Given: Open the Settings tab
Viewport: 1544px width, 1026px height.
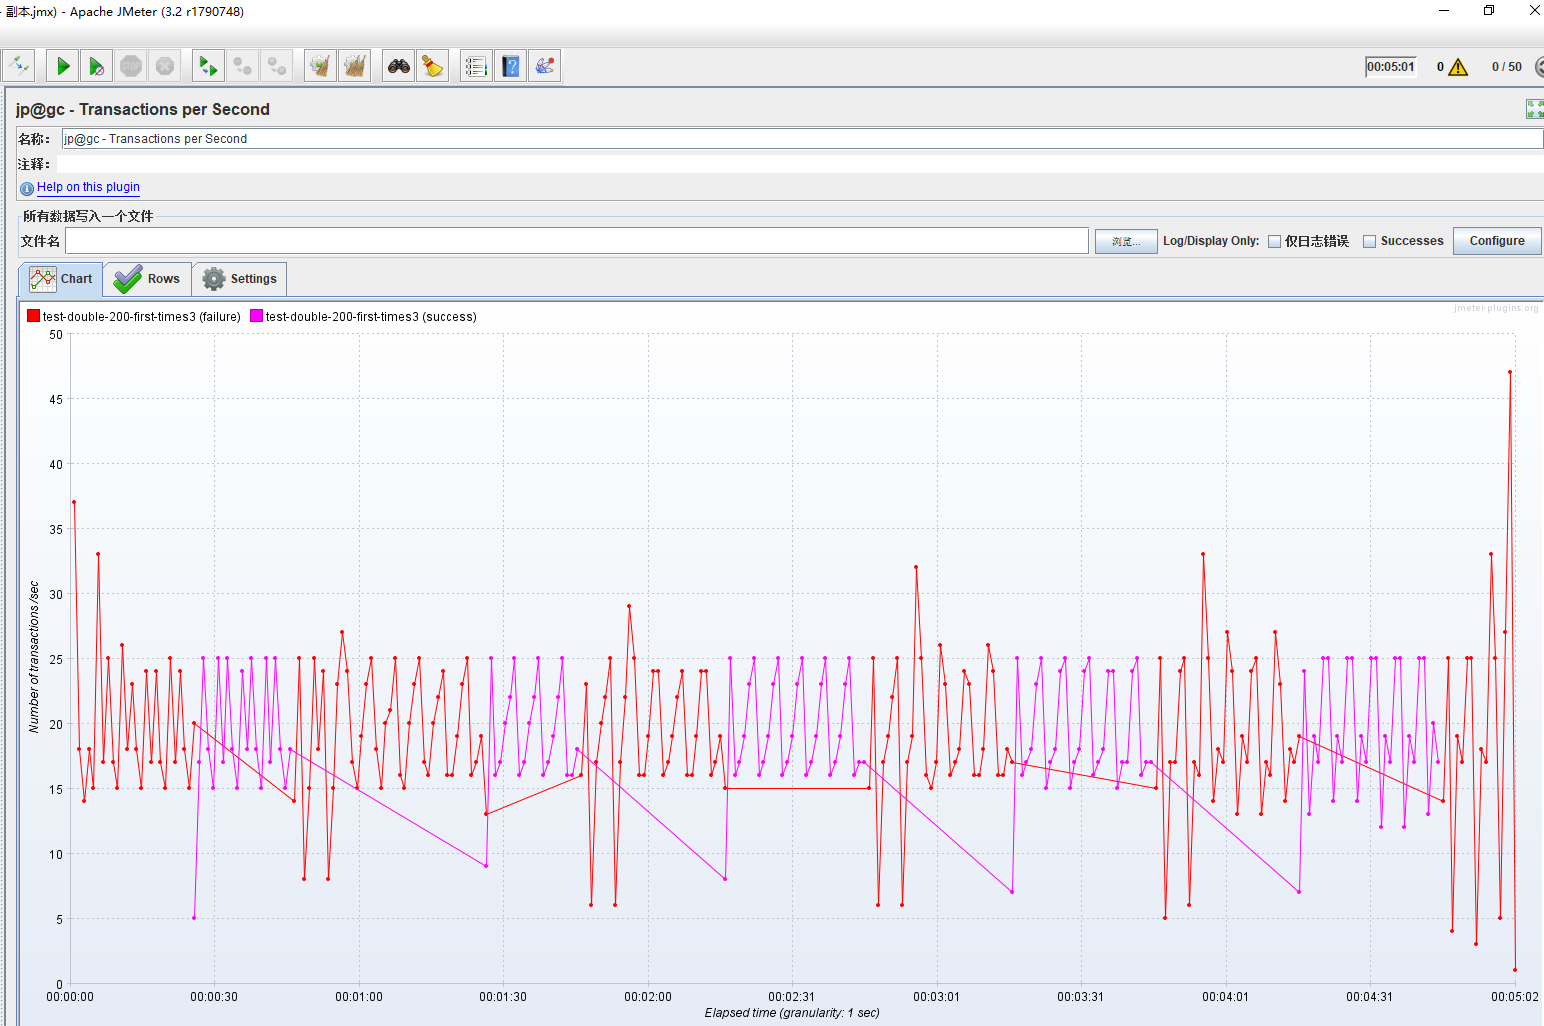Looking at the screenshot, I should click(240, 279).
